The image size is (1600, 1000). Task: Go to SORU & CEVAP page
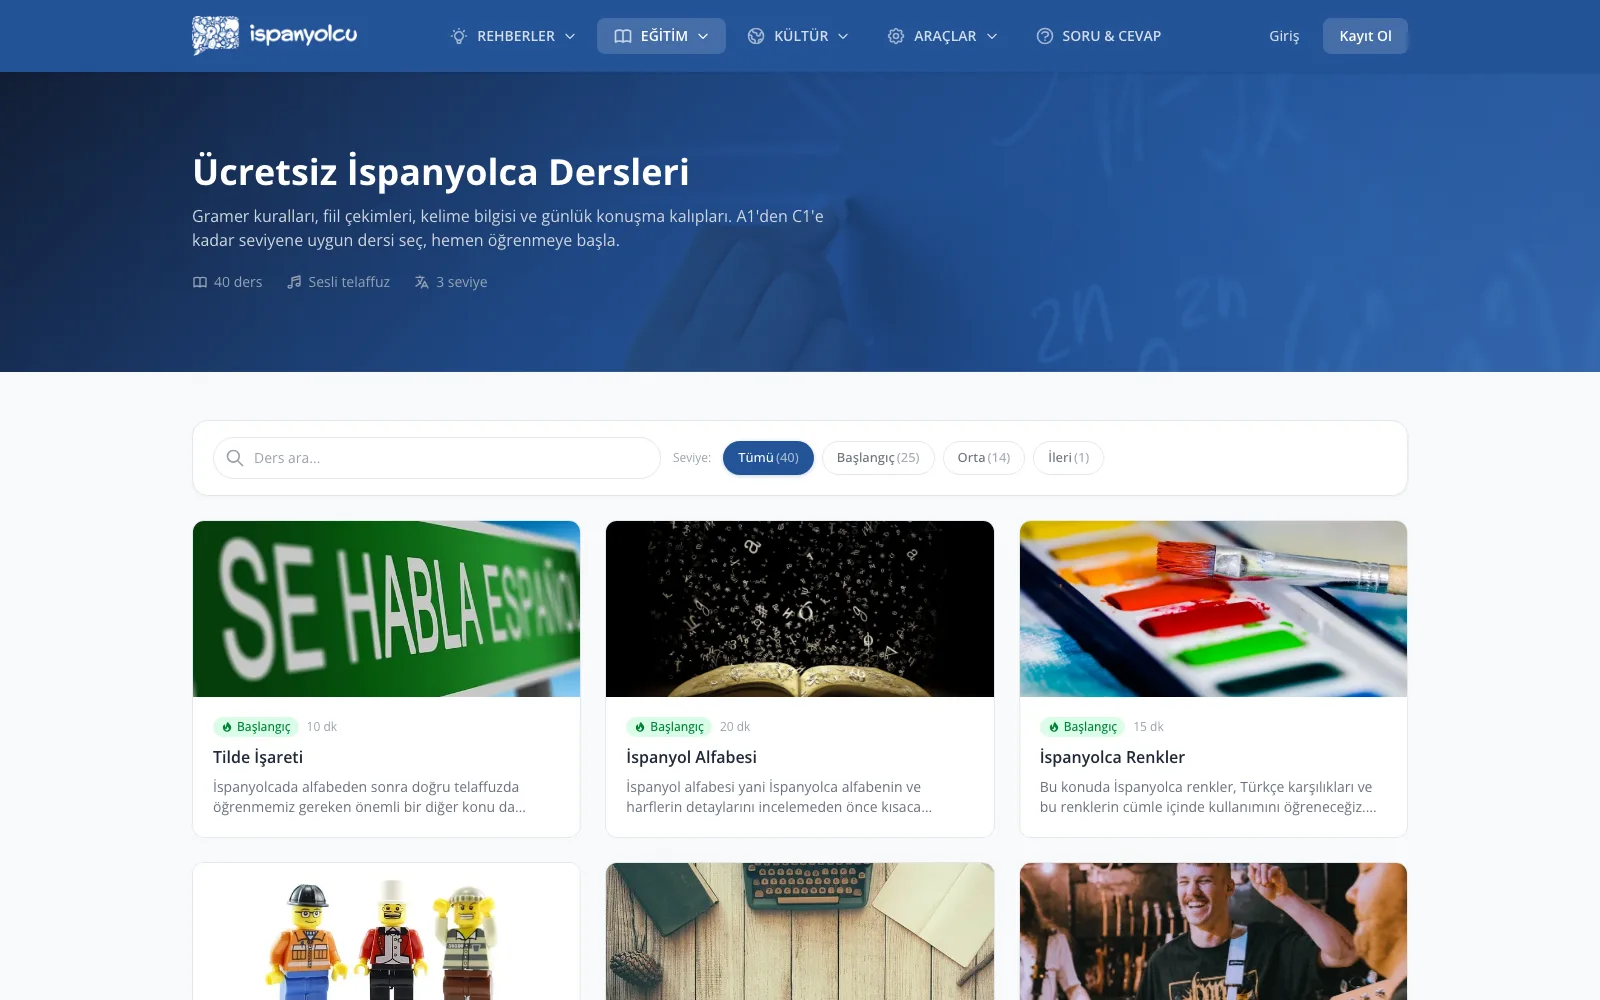1099,36
